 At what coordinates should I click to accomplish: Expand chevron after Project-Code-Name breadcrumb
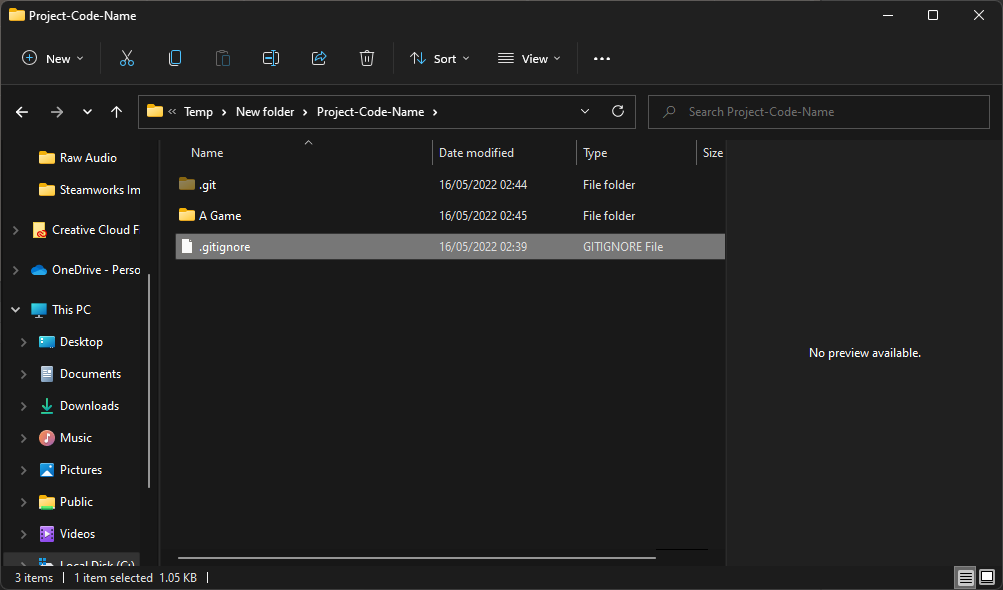click(435, 112)
